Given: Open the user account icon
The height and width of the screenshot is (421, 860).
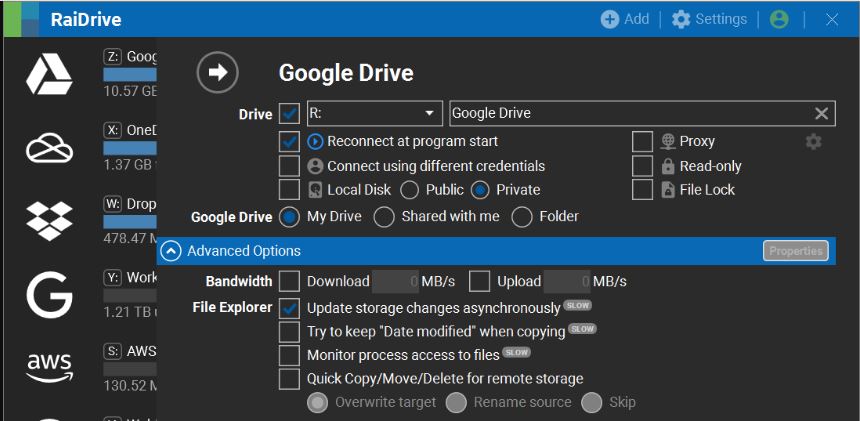Looking at the screenshot, I should [779, 20].
